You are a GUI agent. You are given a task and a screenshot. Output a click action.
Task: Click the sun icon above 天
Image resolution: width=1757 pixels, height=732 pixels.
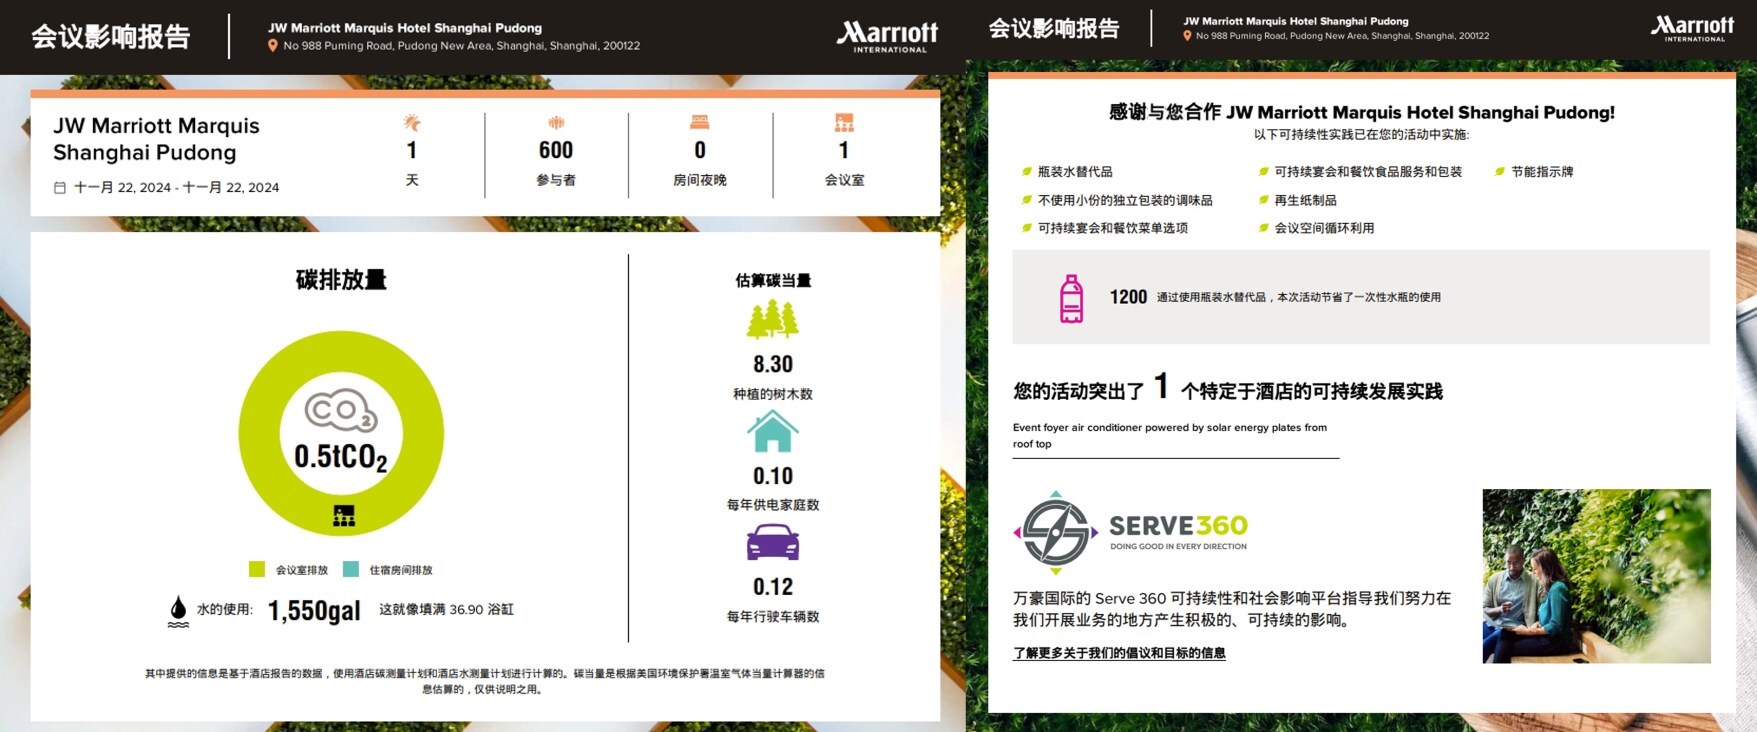pyautogui.click(x=412, y=123)
